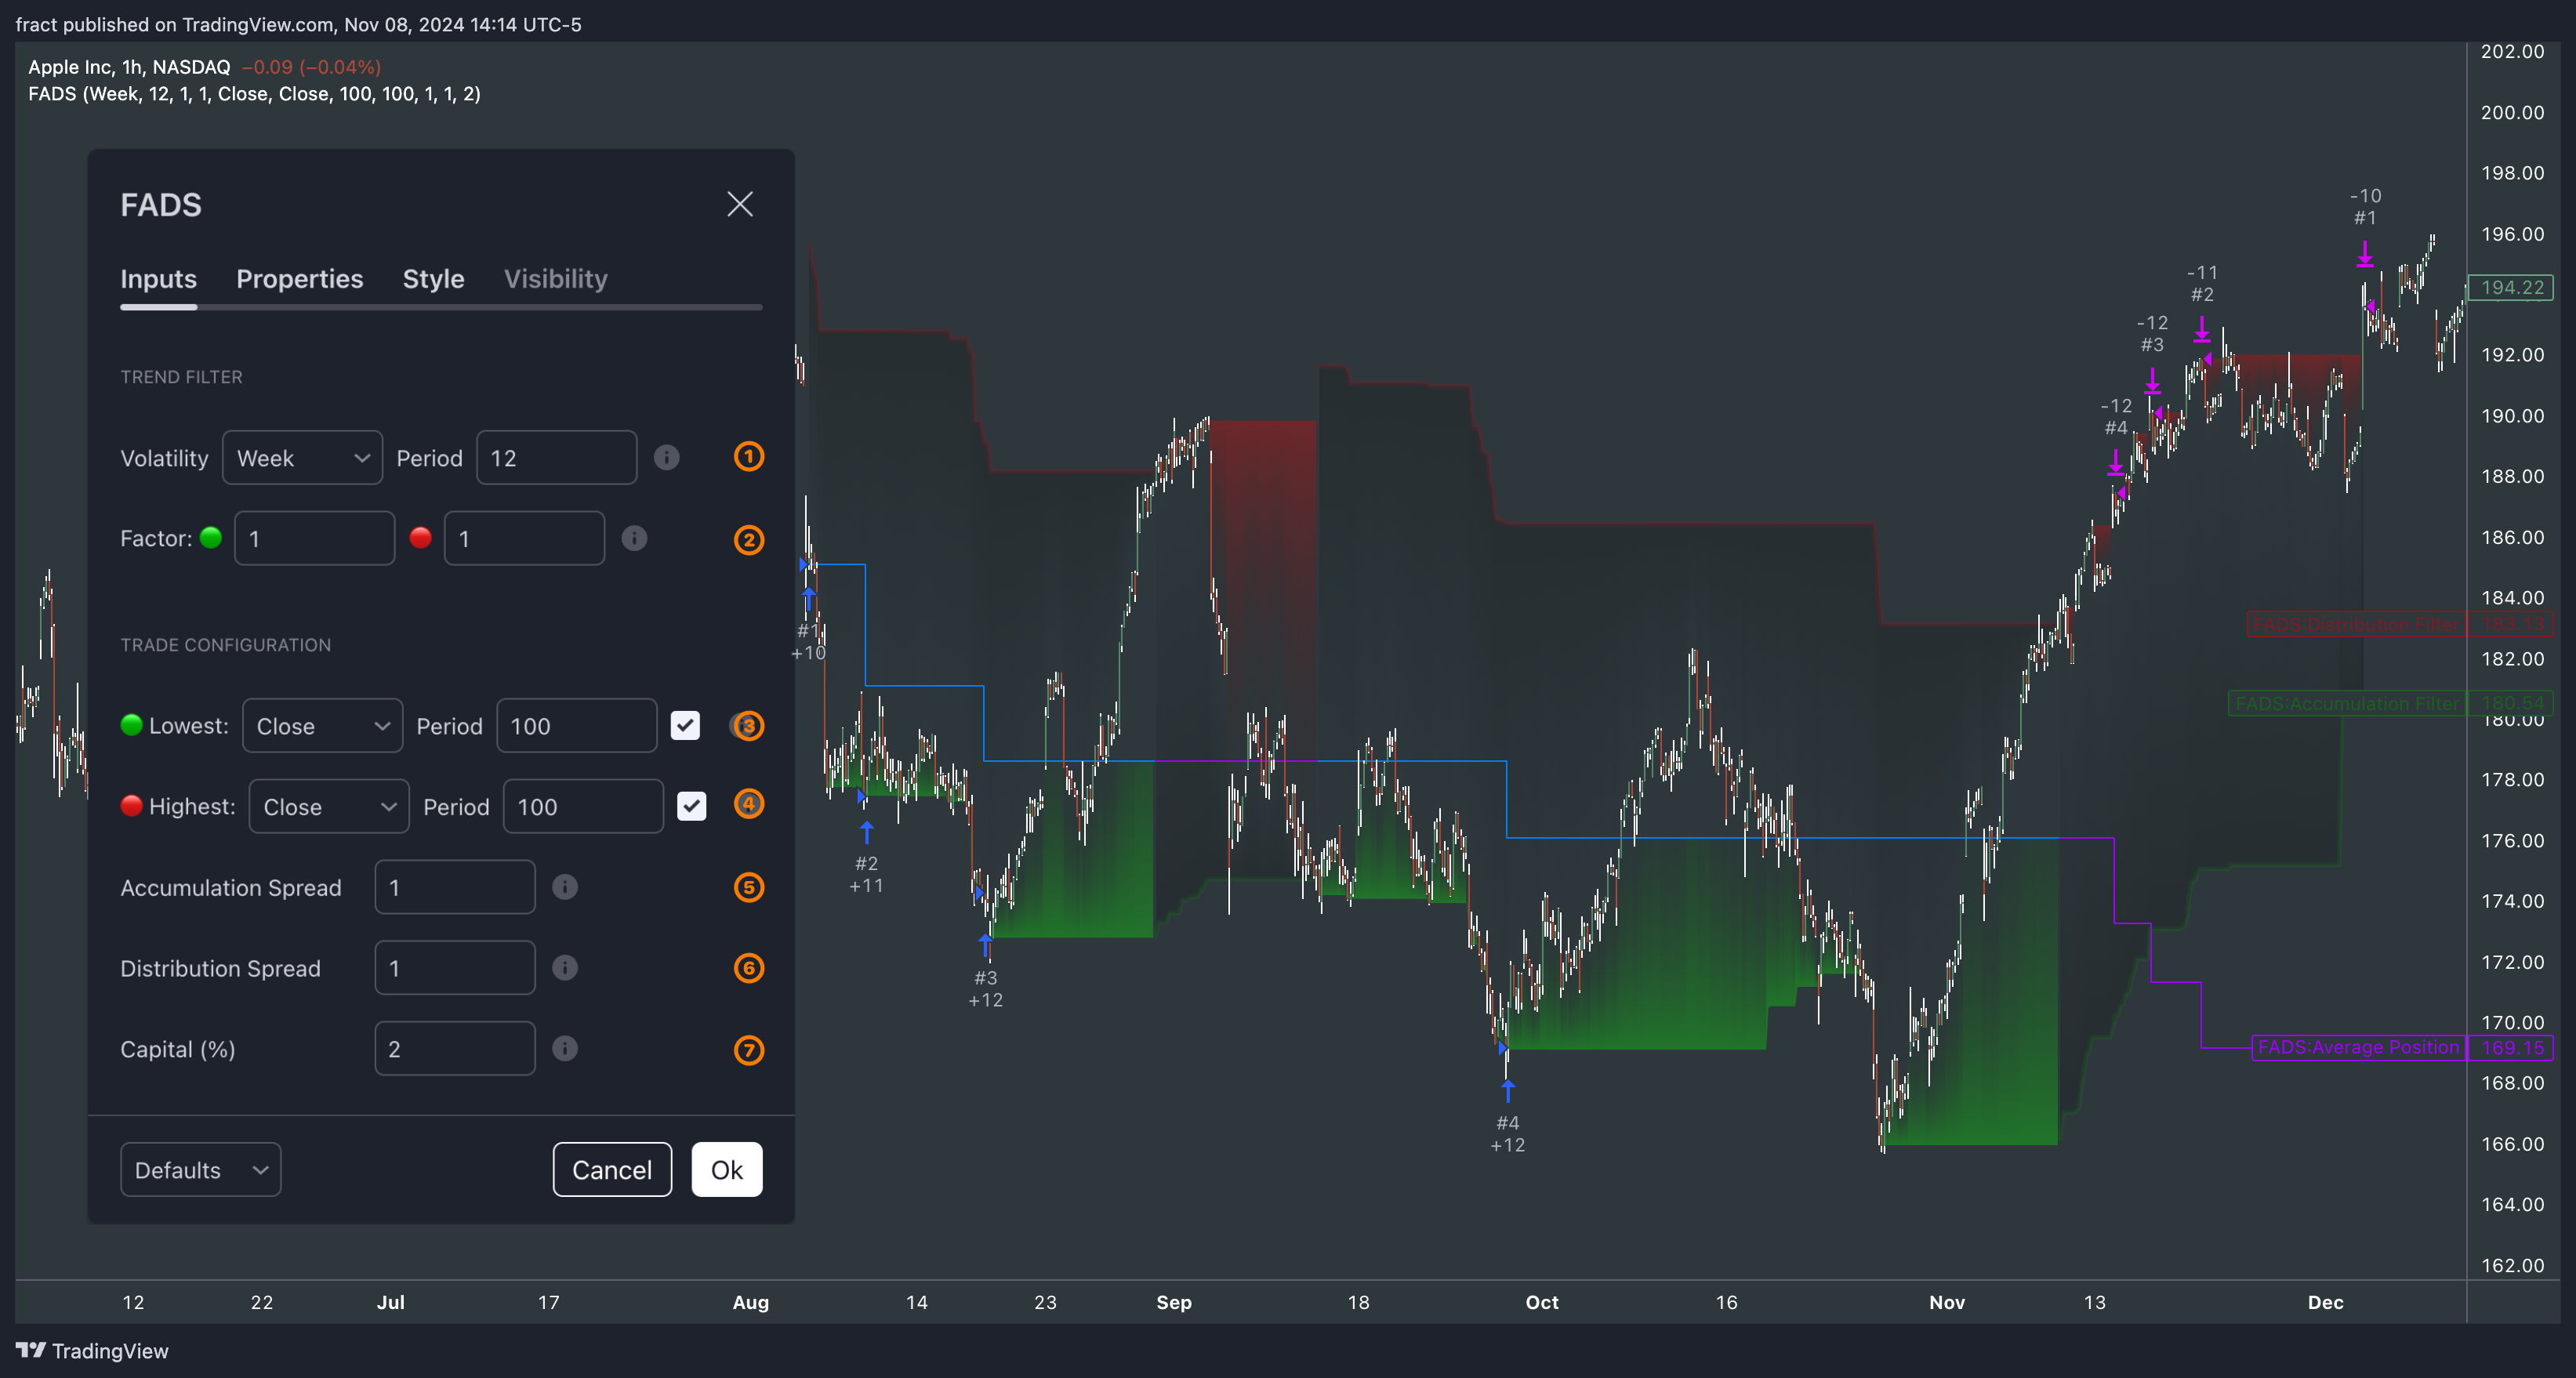Click the -12 #4 sell marker arrow

pos(2114,463)
